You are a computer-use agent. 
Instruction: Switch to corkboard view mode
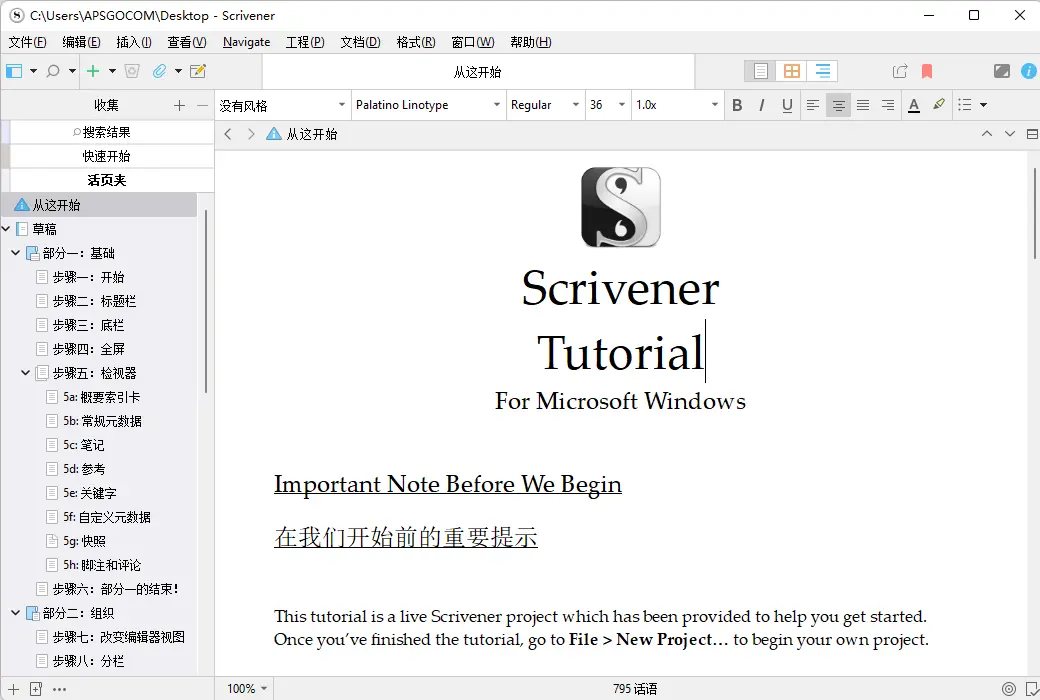pos(791,71)
